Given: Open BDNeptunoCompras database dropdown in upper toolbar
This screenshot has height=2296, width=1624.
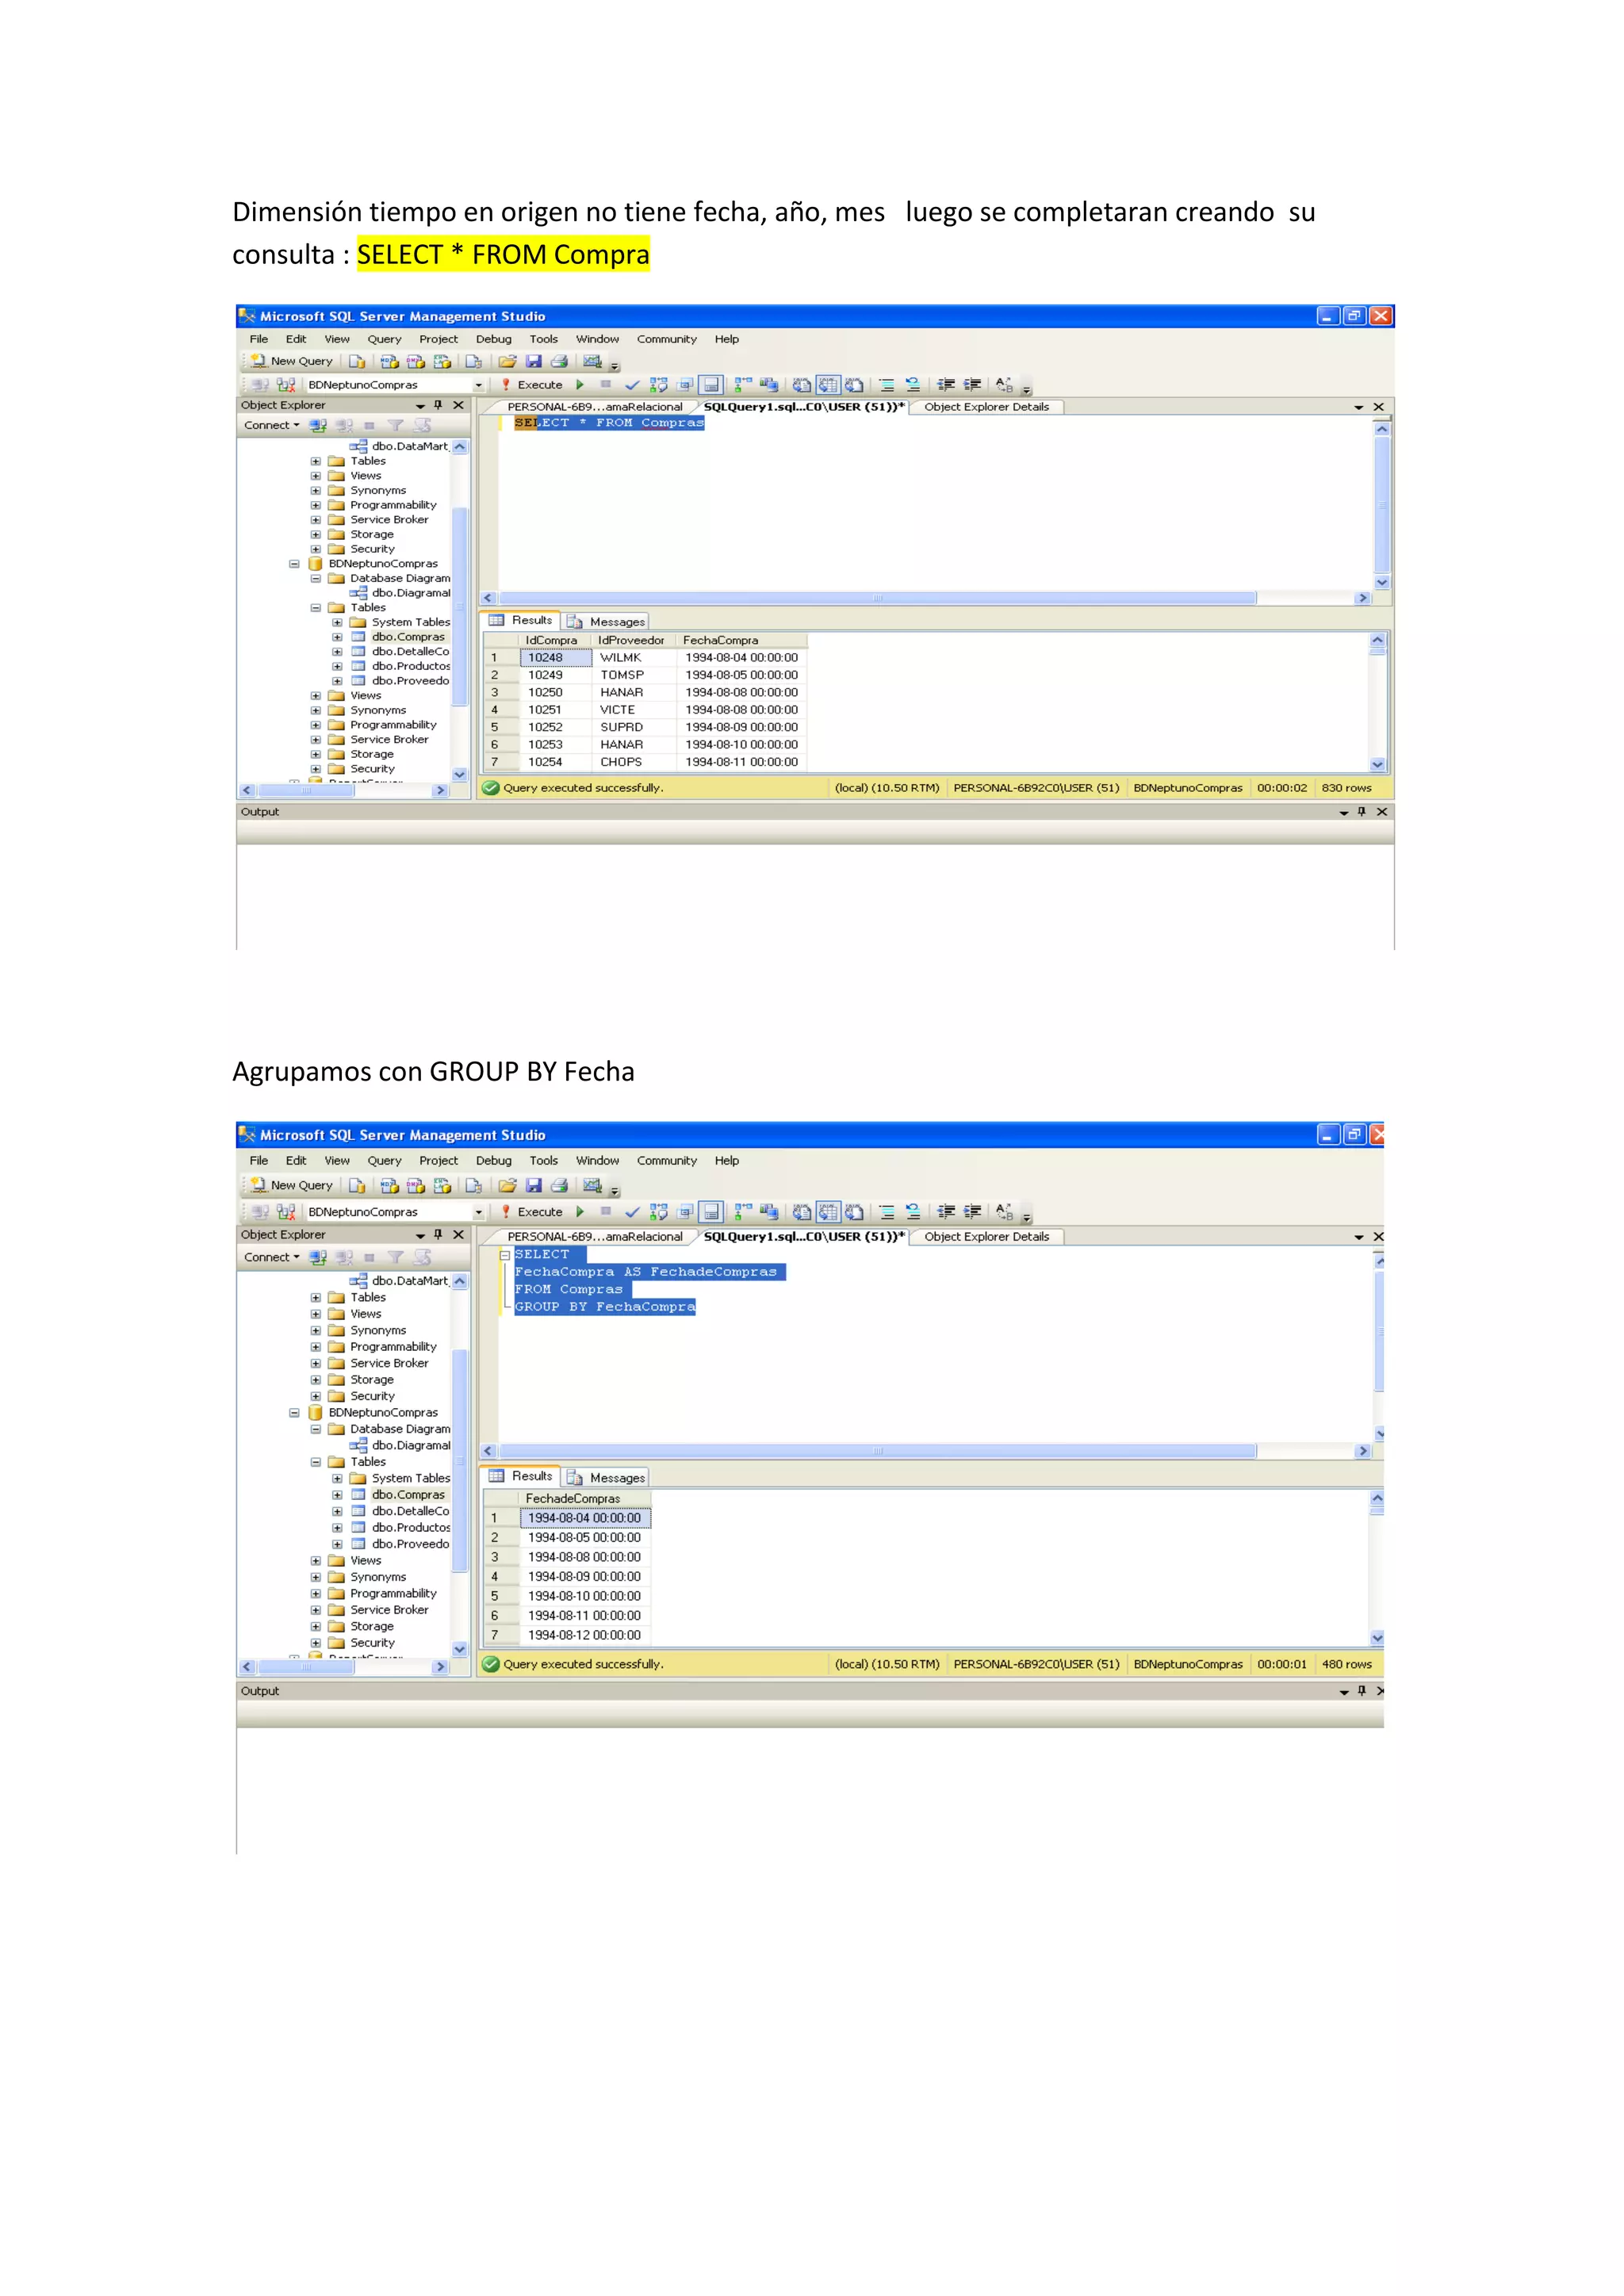Looking at the screenshot, I should click(478, 385).
